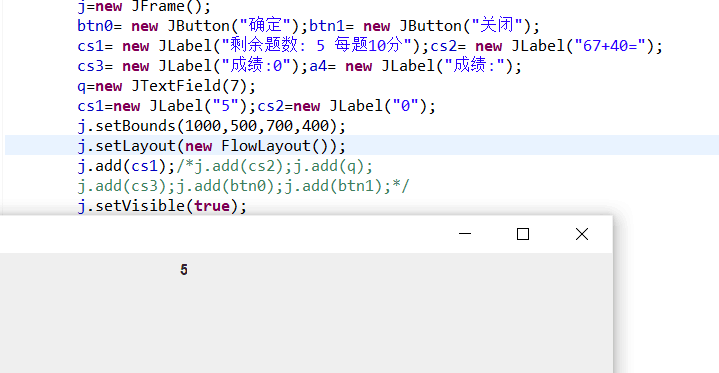Click the true keyword in setVisible
Screen dimensions: 719x373
click(211, 206)
